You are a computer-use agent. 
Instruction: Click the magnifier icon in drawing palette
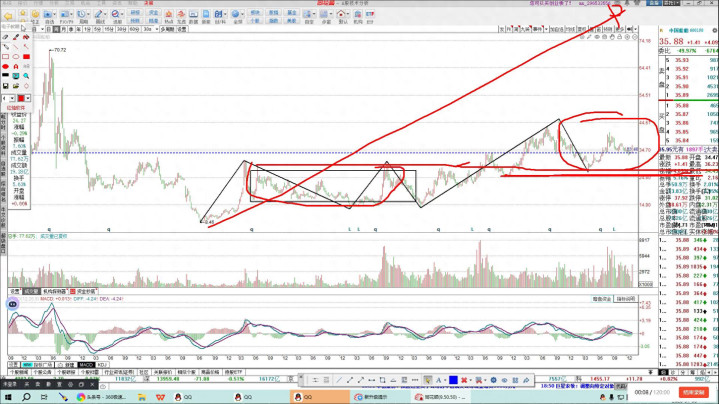[25, 77]
